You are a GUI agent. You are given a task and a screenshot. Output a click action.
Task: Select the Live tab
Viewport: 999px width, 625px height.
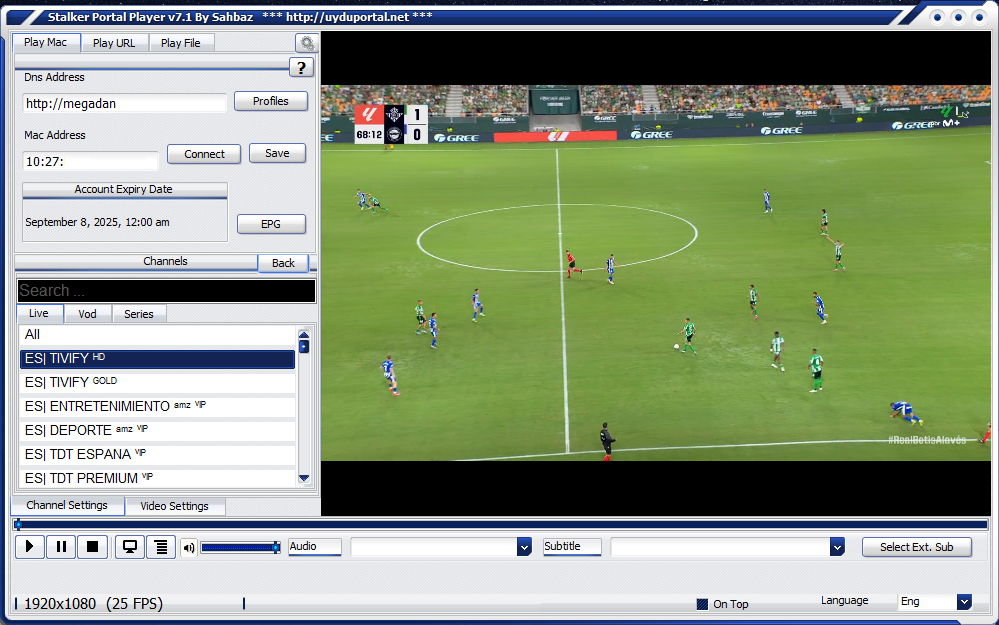coord(39,313)
